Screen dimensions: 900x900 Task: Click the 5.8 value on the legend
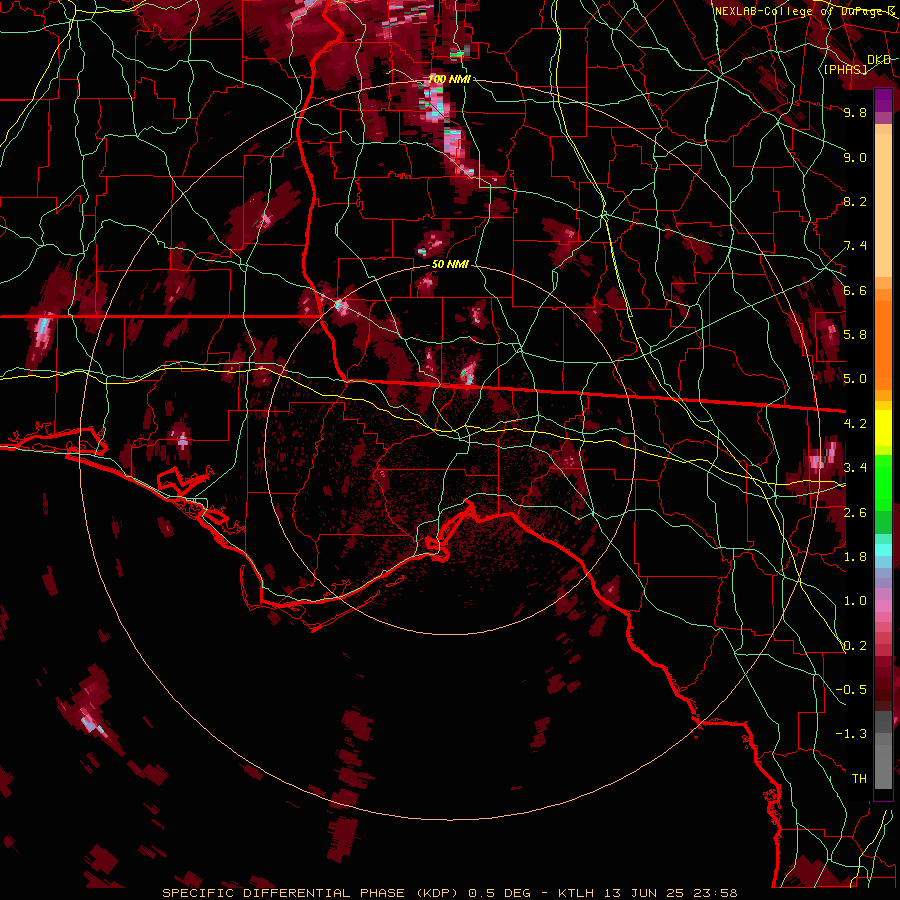coord(855,335)
